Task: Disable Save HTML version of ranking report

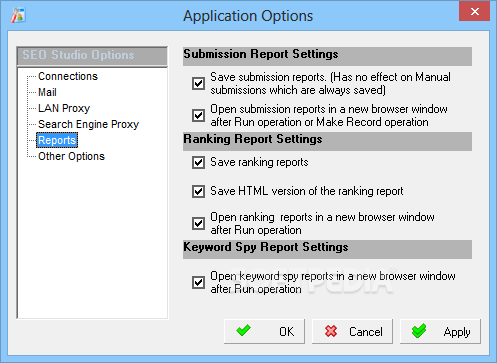Action: 198,191
